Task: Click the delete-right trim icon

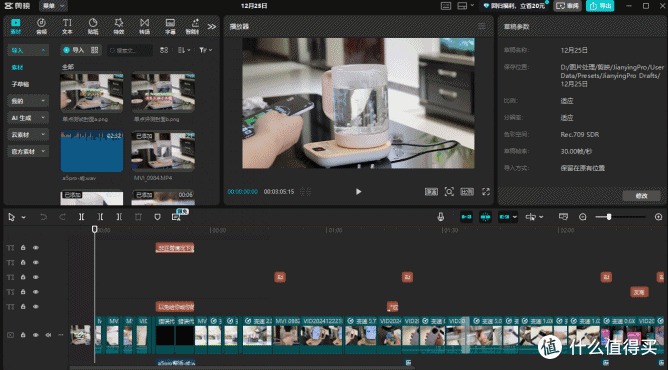Action: [119, 217]
